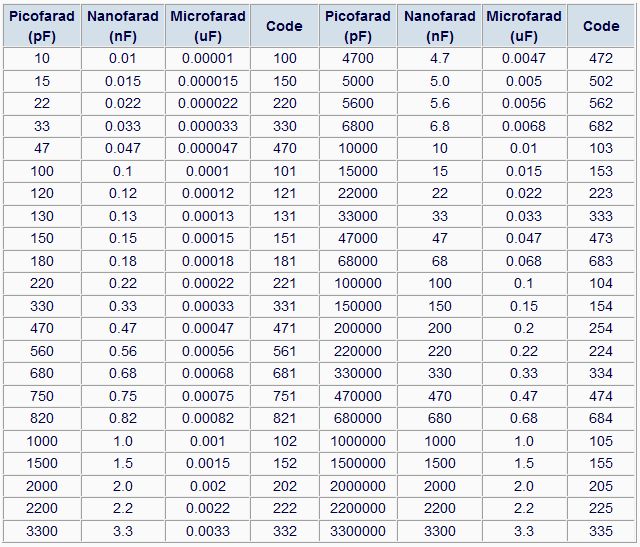640x547 pixels.
Task: Click the 68000 picofarad value
Action: point(358,261)
